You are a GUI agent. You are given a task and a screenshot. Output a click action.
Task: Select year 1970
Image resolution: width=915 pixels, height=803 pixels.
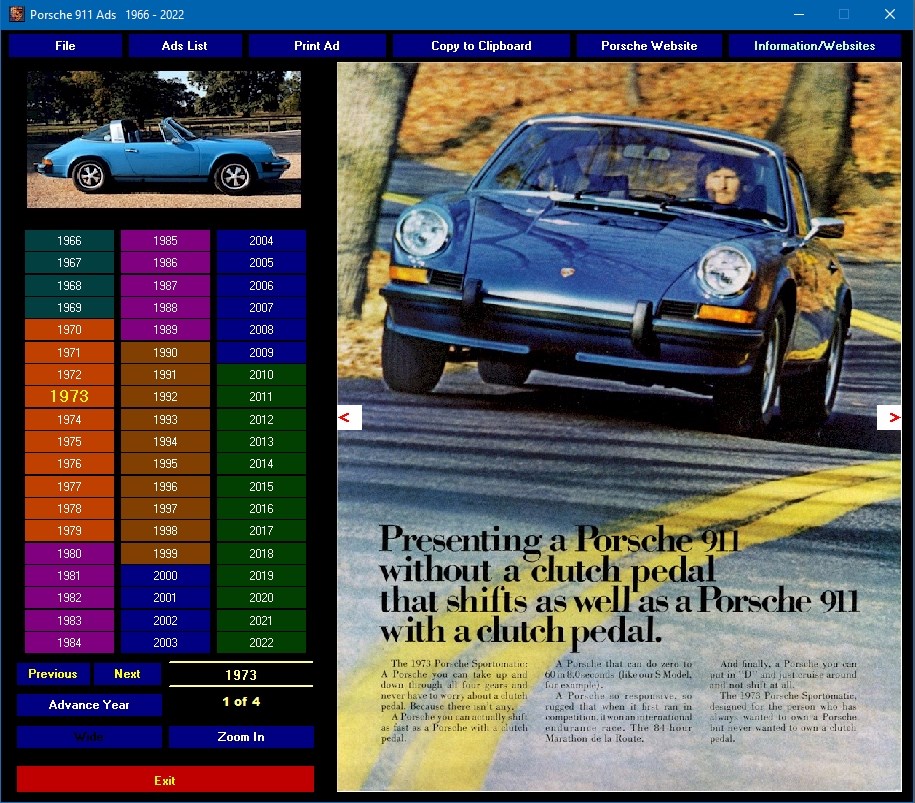tap(69, 330)
